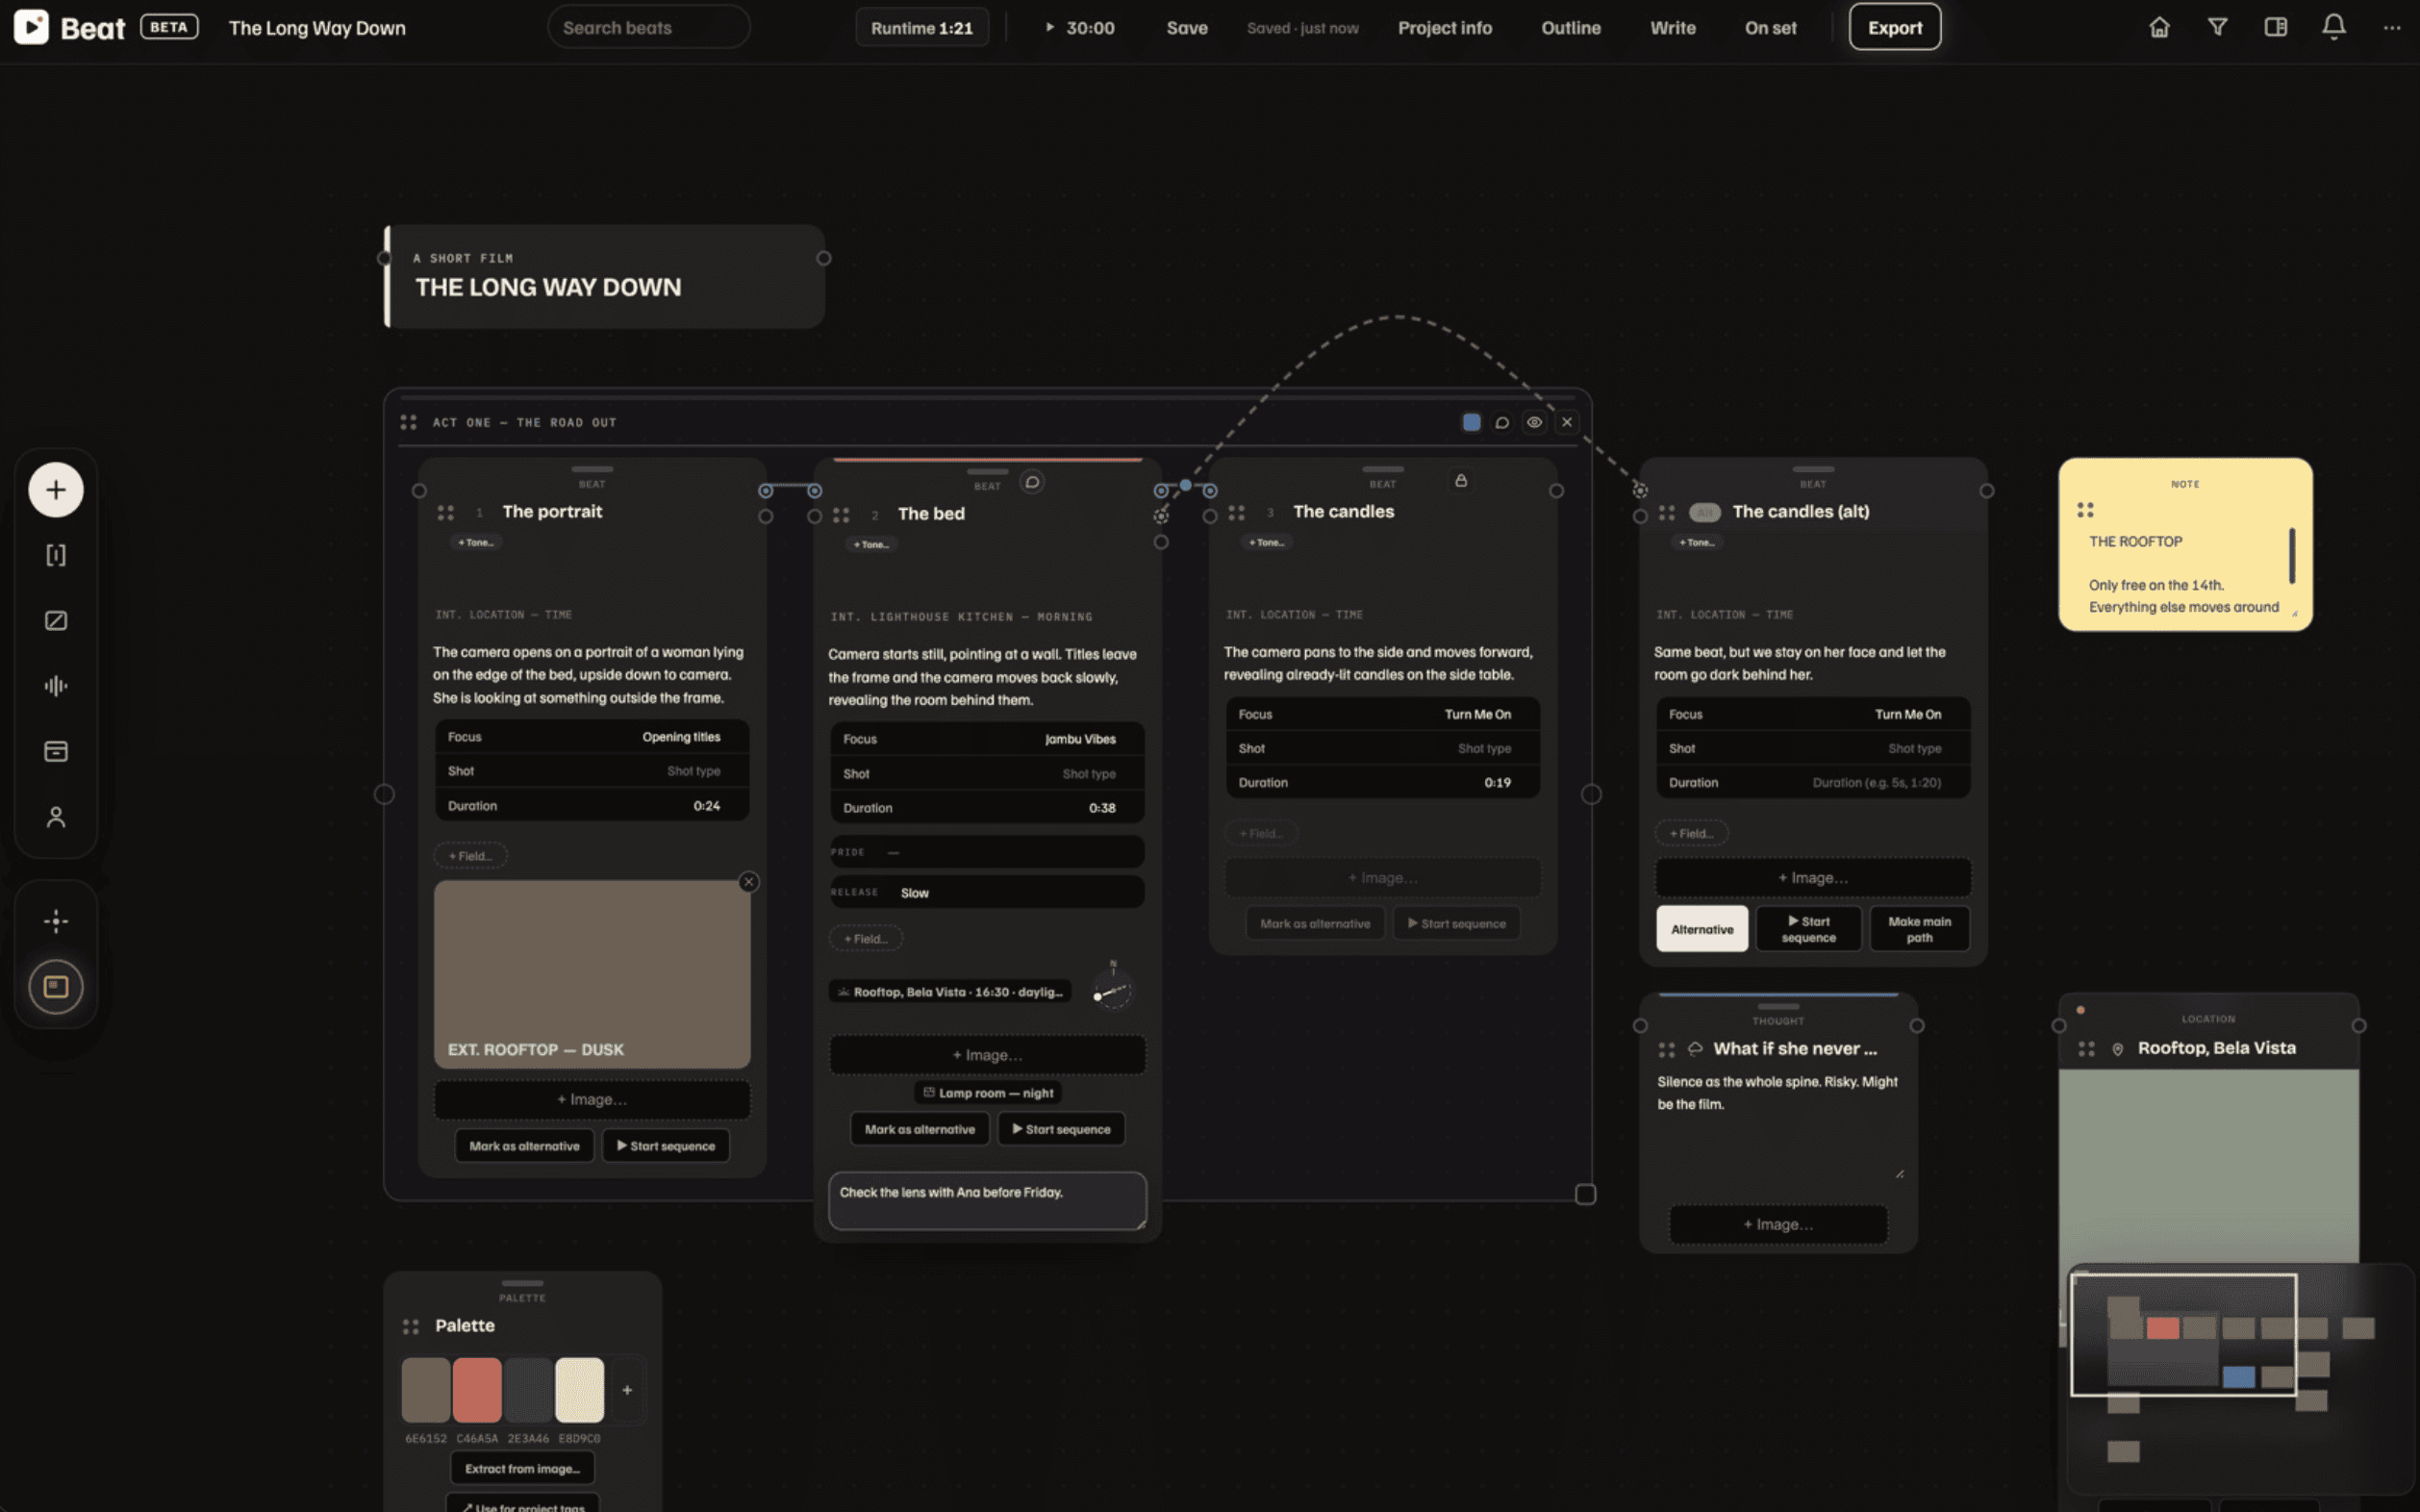Toggle the side panel layout icon
2420x1512 pixels.
[x=2275, y=28]
